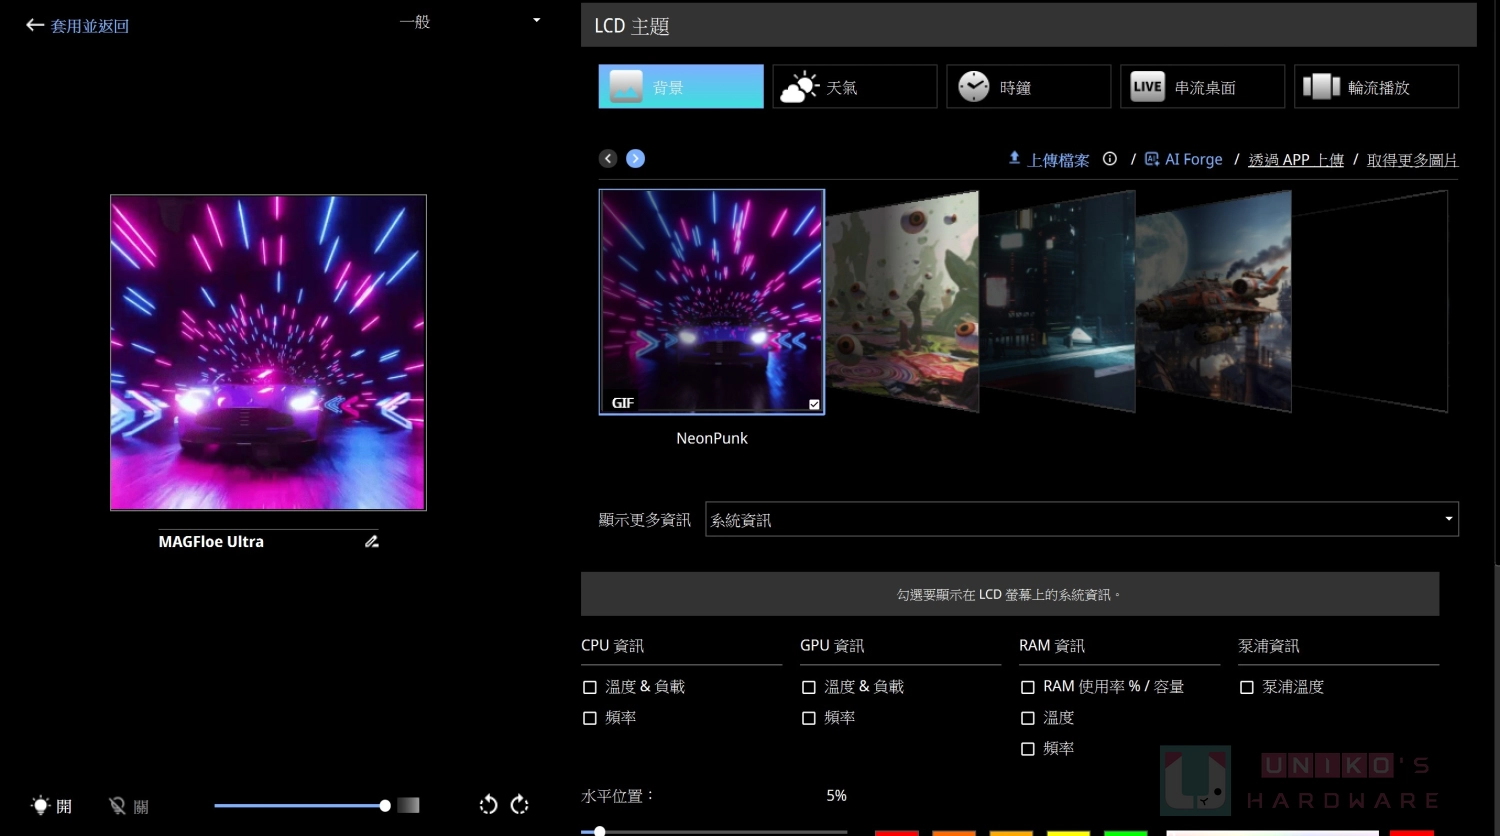Select the 時鐘 theme tab
This screenshot has width=1500, height=836.
click(1028, 87)
